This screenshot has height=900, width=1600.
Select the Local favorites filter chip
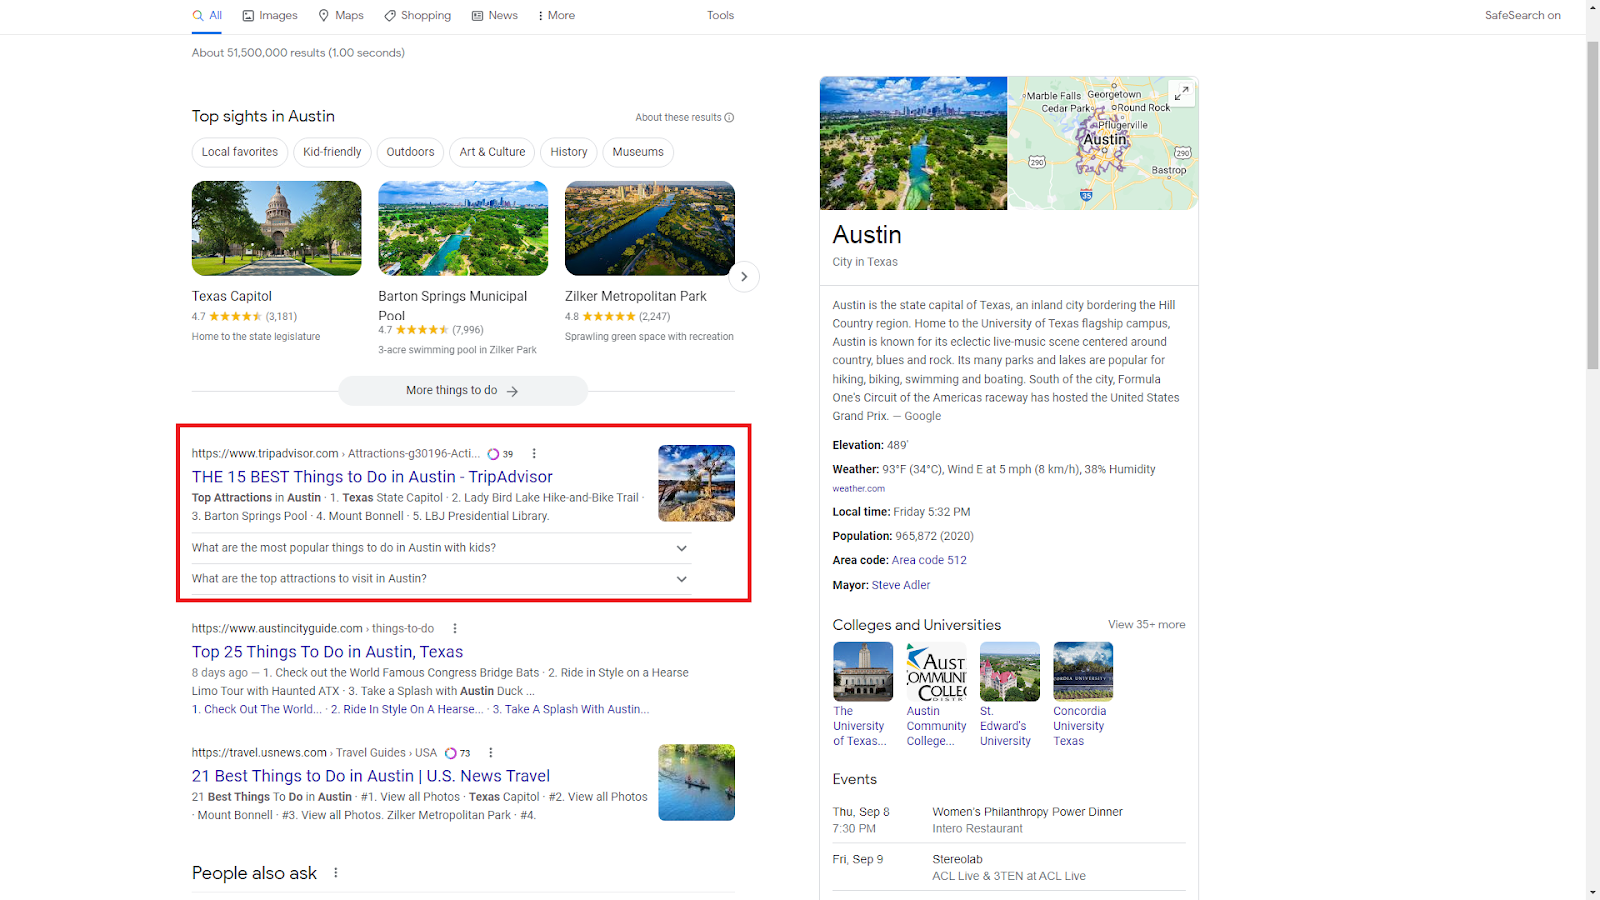(240, 152)
